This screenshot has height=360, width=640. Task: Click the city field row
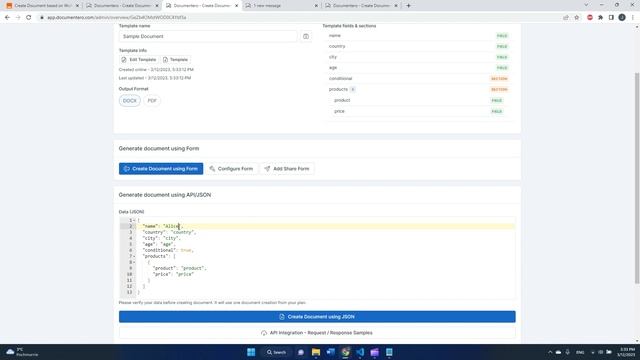pyautogui.click(x=418, y=57)
